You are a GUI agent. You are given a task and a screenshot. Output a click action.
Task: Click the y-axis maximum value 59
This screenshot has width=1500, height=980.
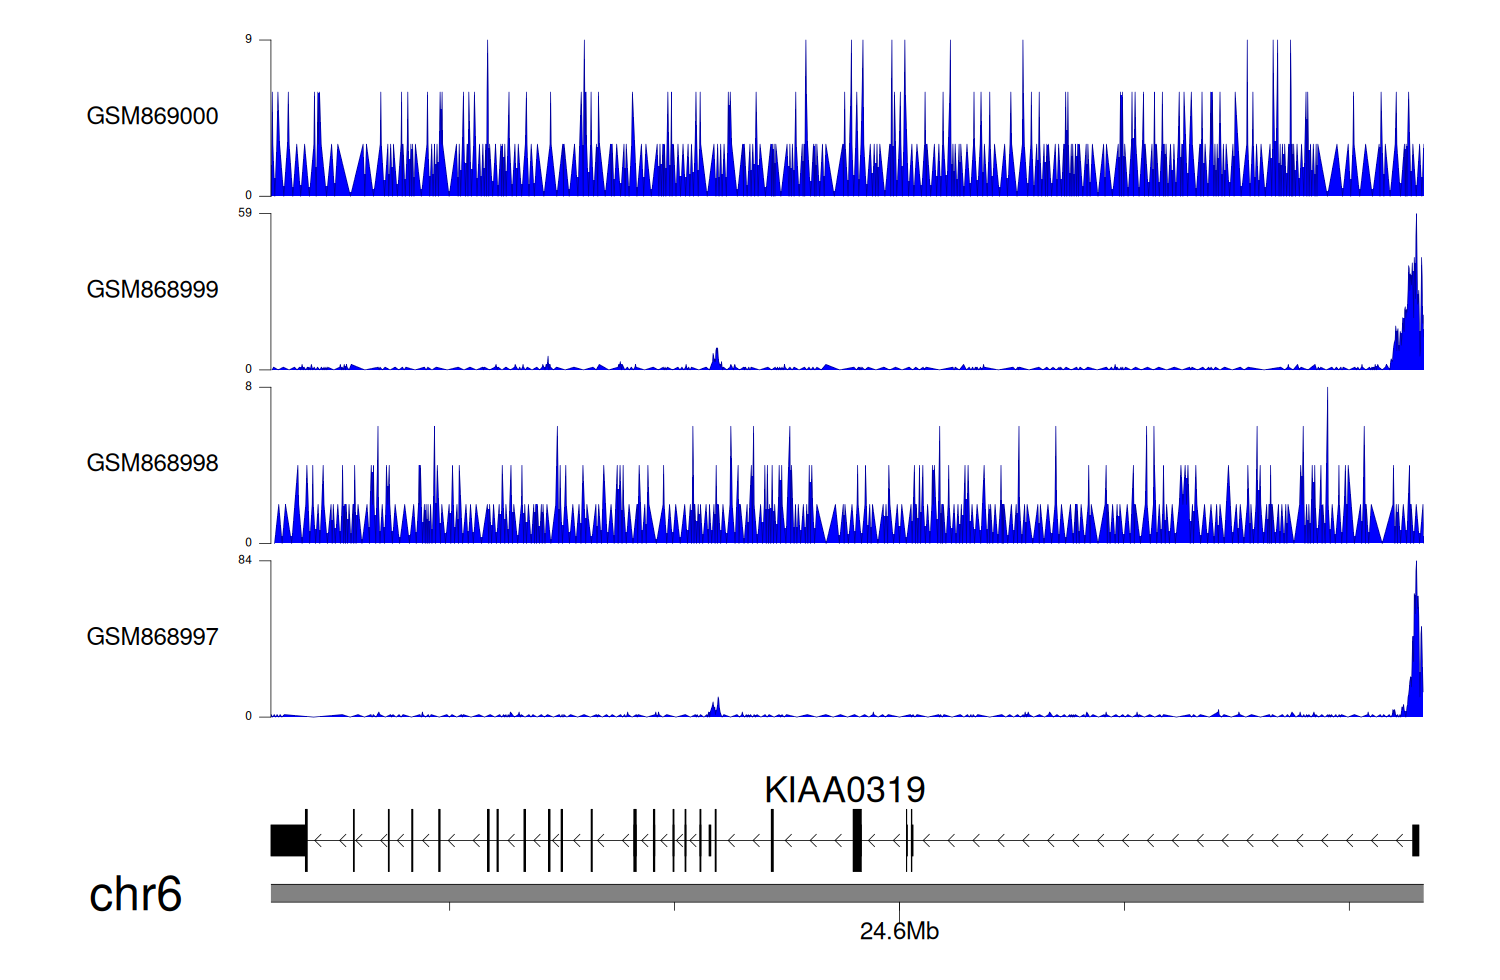tap(245, 213)
